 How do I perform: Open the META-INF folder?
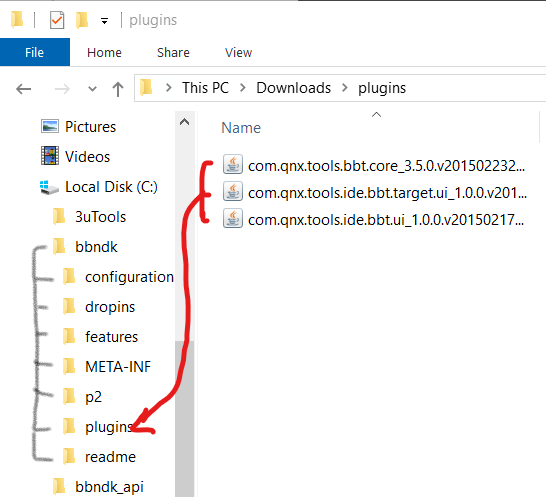118,367
